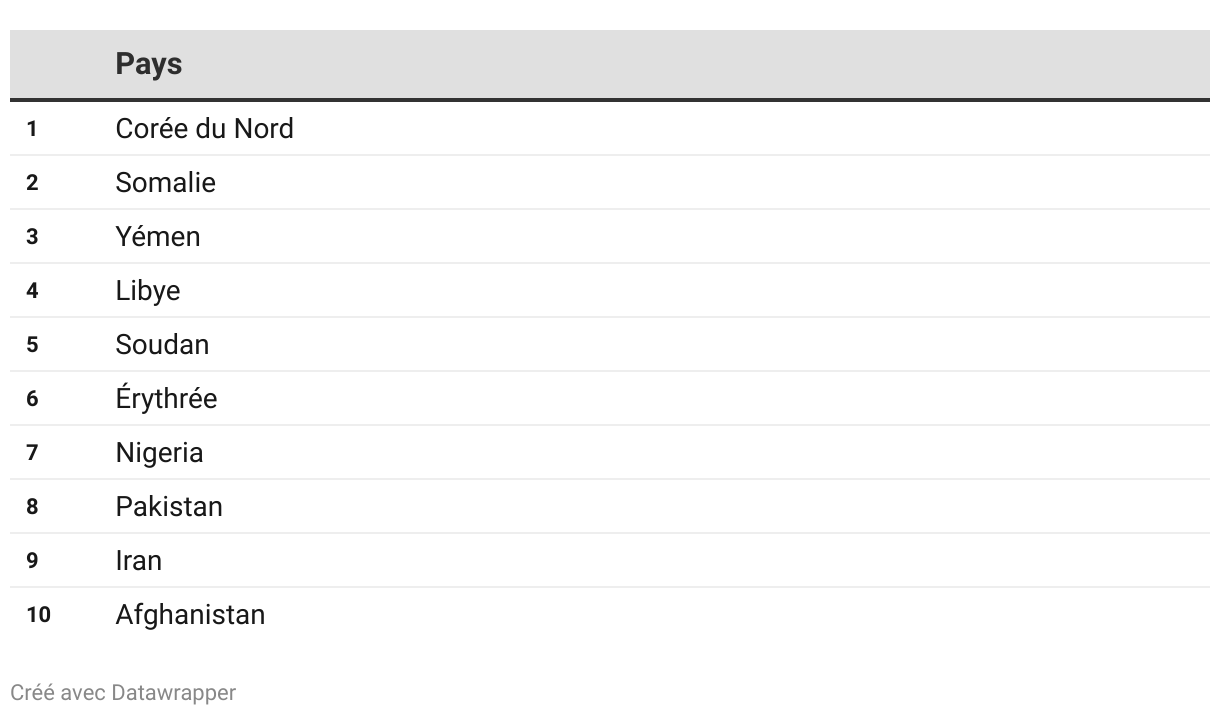The height and width of the screenshot is (716, 1220).
Task: Select the Somalie row
Action: click(x=610, y=182)
